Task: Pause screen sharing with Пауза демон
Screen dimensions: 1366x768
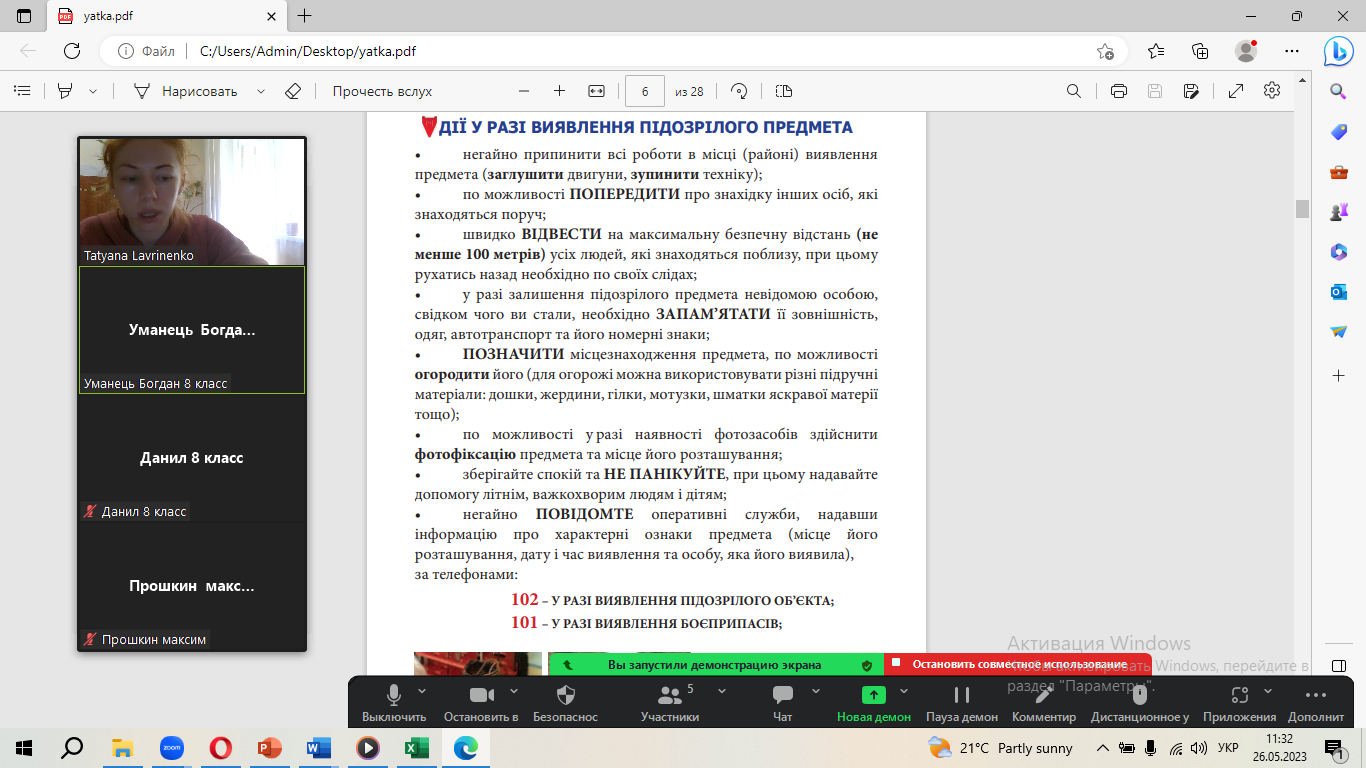Action: pos(962,703)
